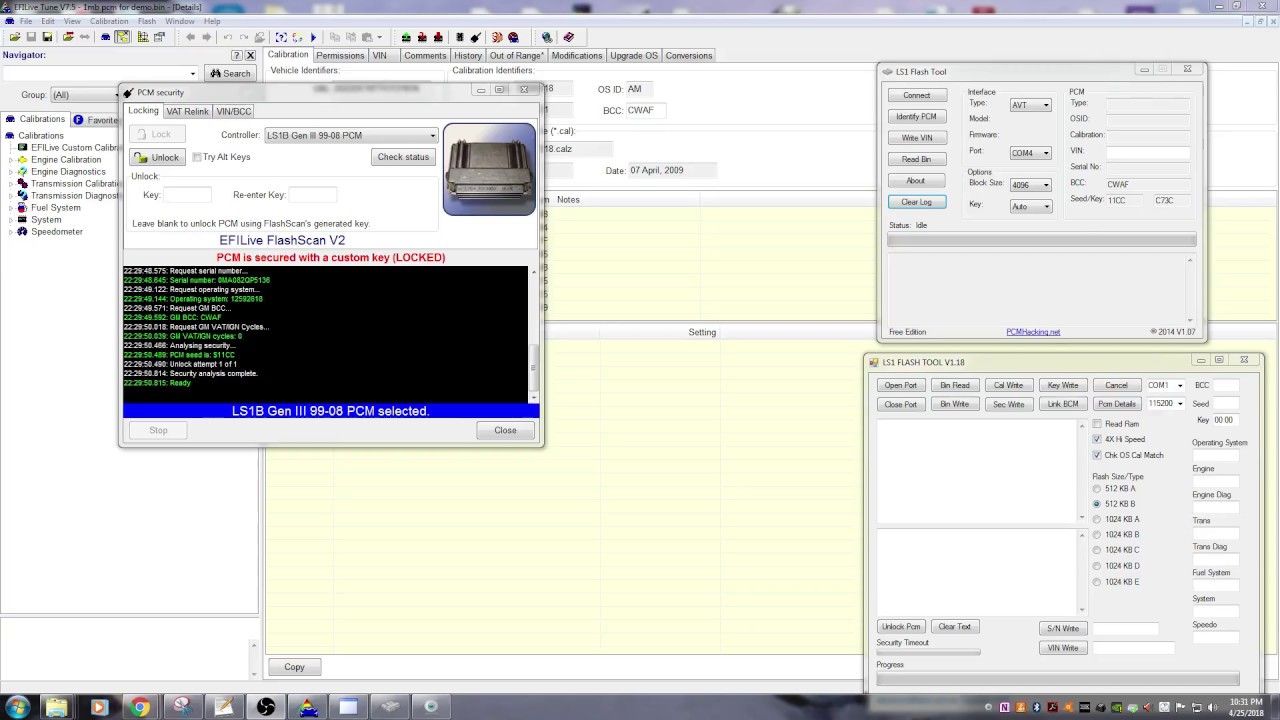
Task: Click the open file toolbar icon
Action: (x=15, y=37)
